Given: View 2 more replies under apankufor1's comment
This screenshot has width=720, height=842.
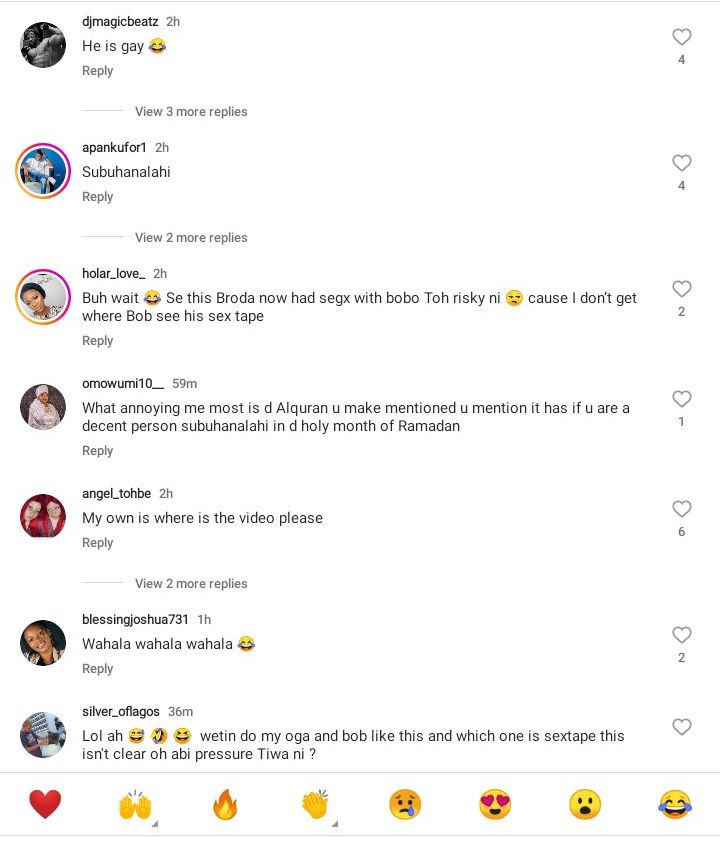Looking at the screenshot, I should [191, 238].
